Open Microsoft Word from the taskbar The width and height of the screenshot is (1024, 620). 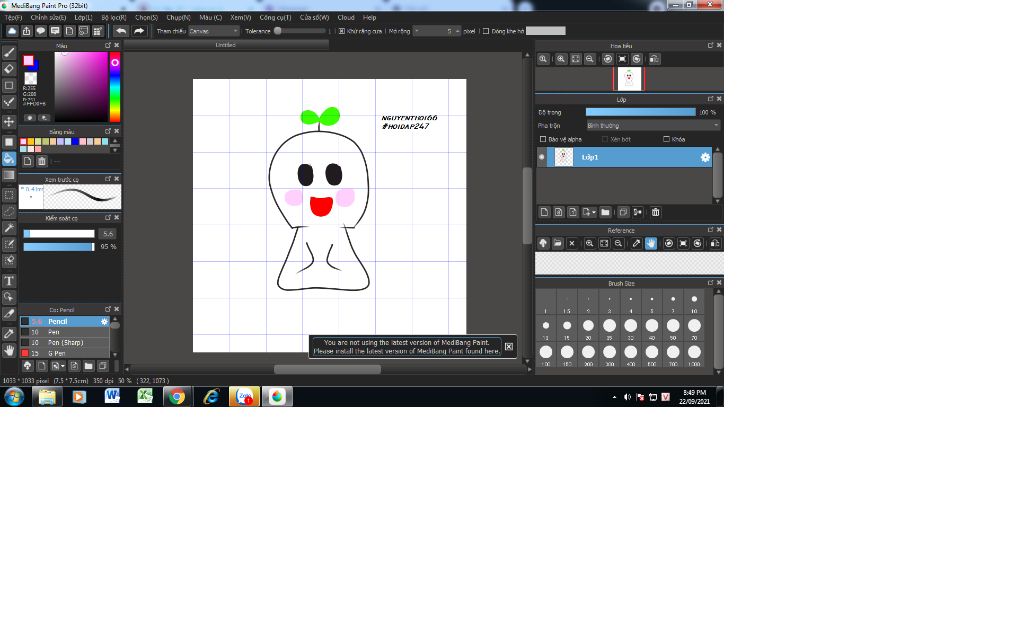point(112,397)
